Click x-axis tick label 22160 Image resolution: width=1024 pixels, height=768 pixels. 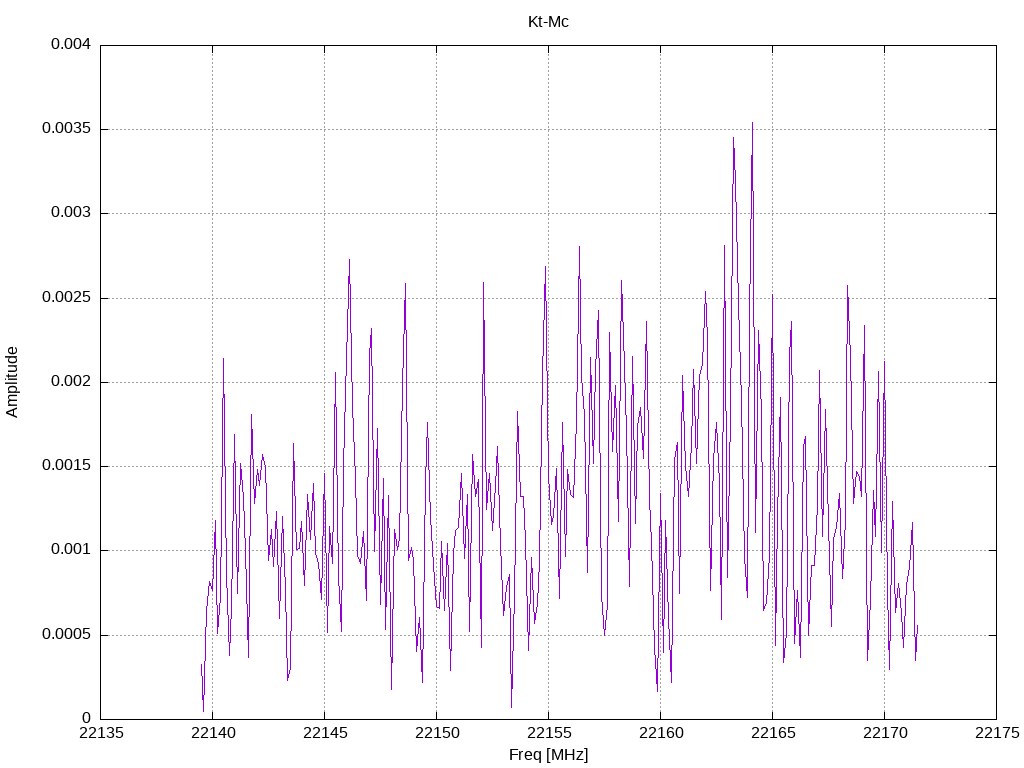(x=661, y=733)
